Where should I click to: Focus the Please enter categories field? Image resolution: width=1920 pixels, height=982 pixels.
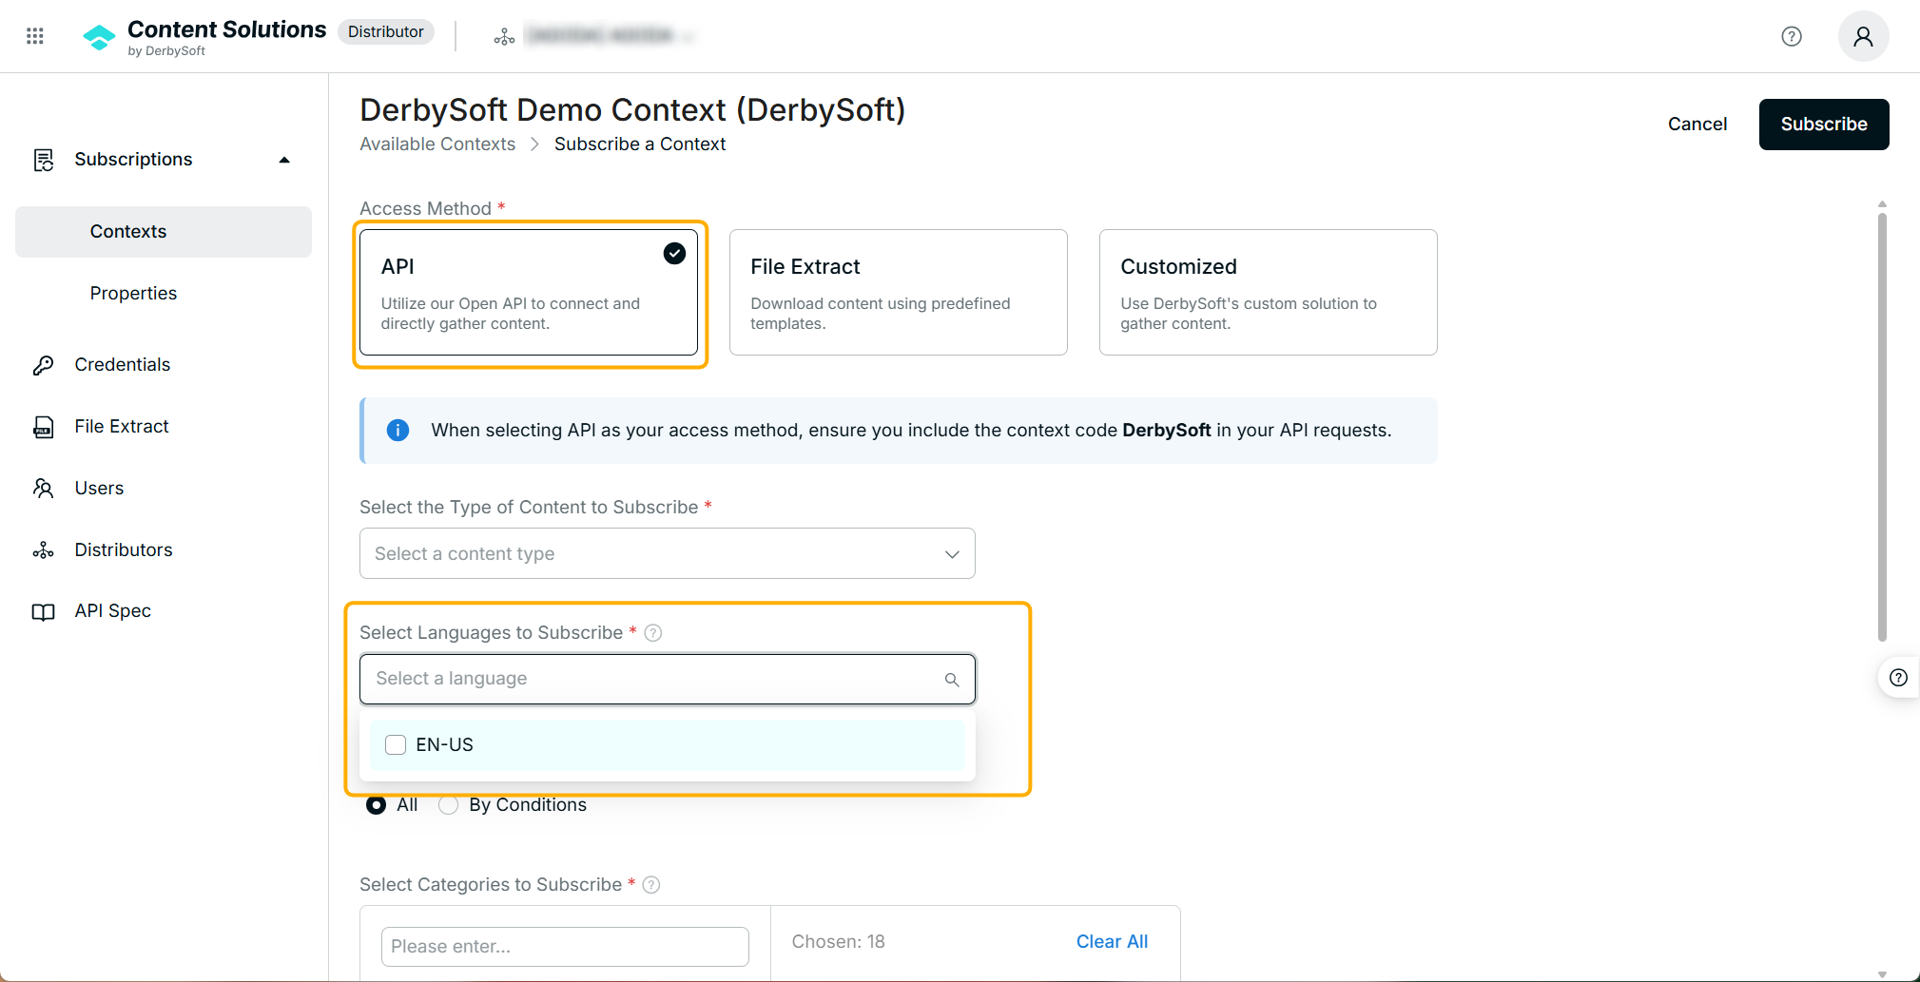[x=565, y=946]
